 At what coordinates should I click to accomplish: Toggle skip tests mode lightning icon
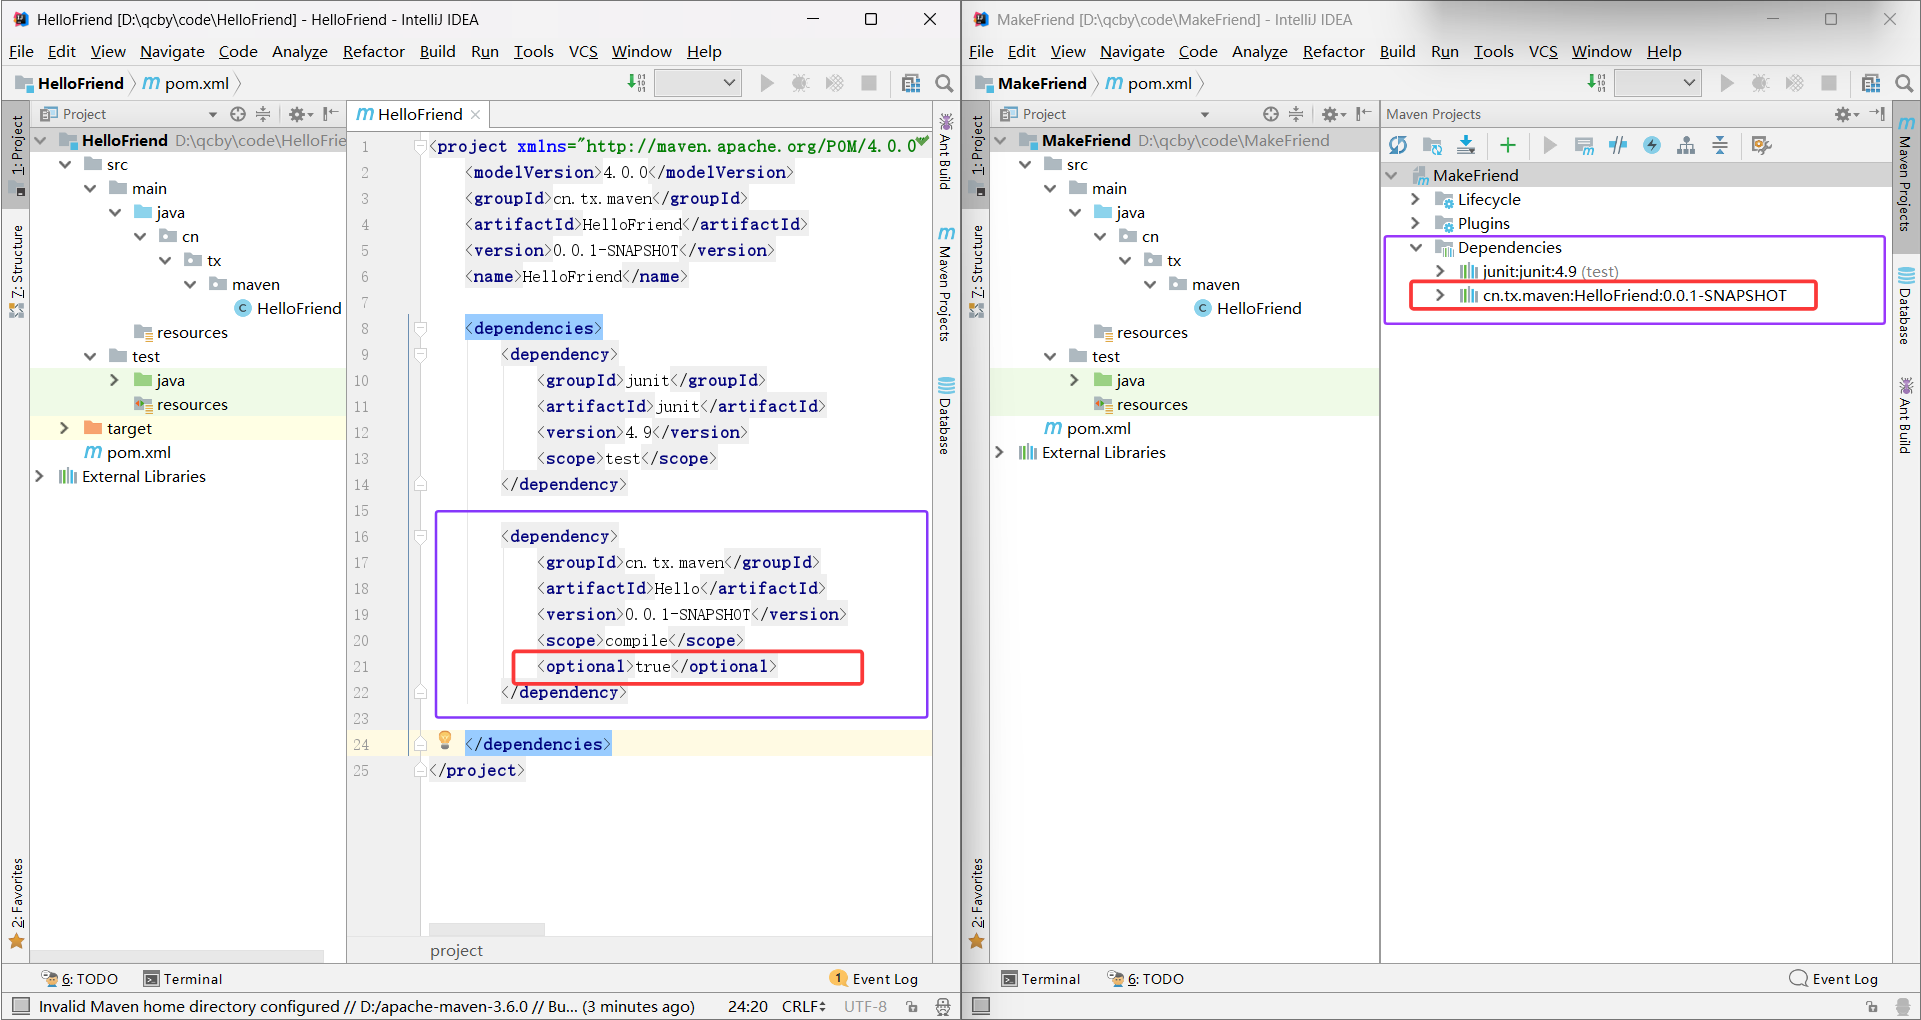(x=1652, y=146)
